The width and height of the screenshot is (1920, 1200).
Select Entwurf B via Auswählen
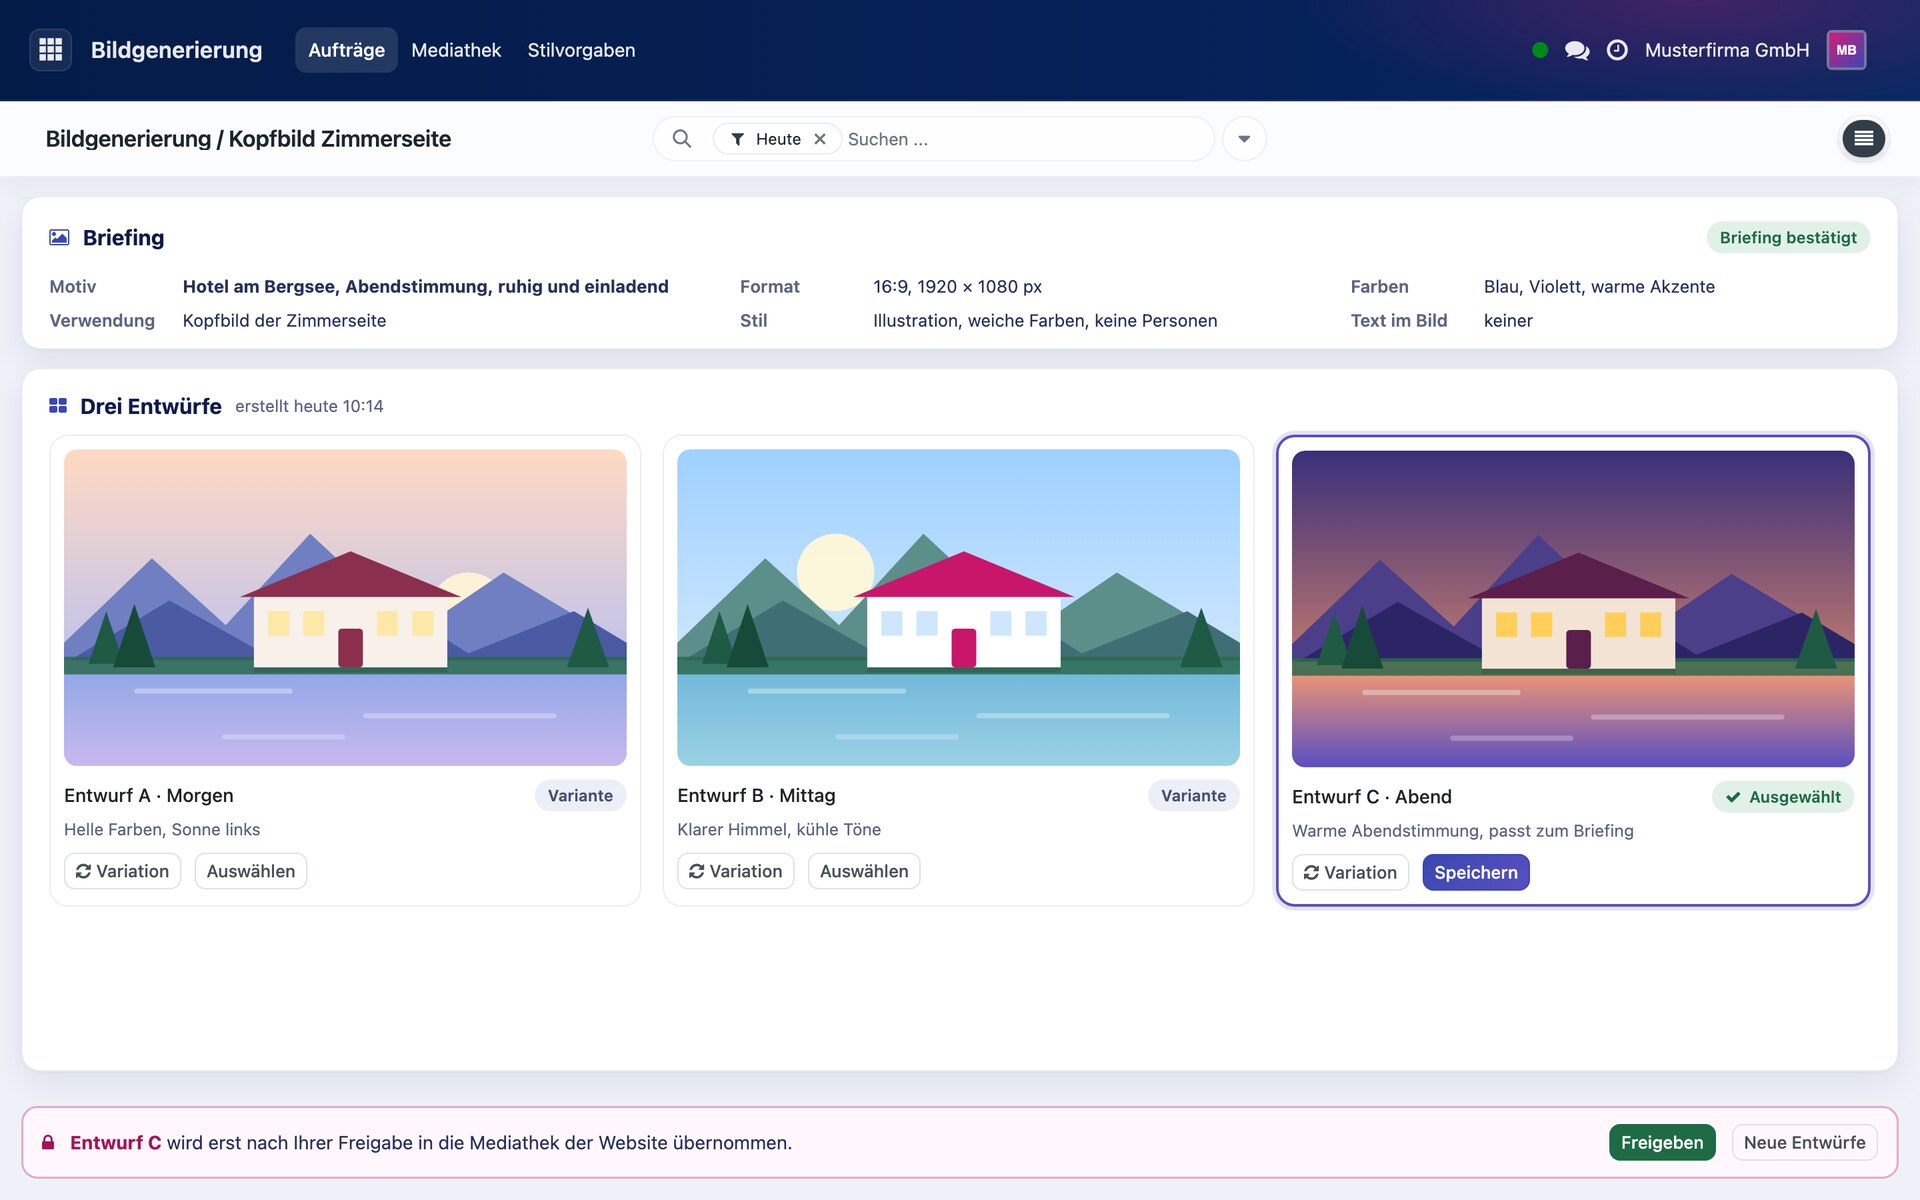[x=864, y=871]
